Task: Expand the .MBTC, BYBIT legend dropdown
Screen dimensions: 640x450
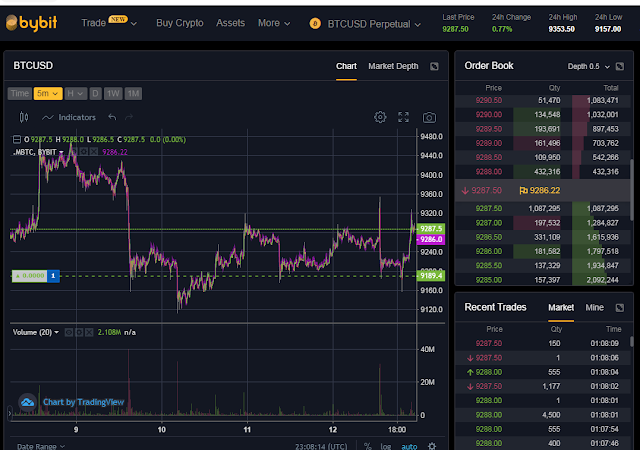Action: (61, 152)
